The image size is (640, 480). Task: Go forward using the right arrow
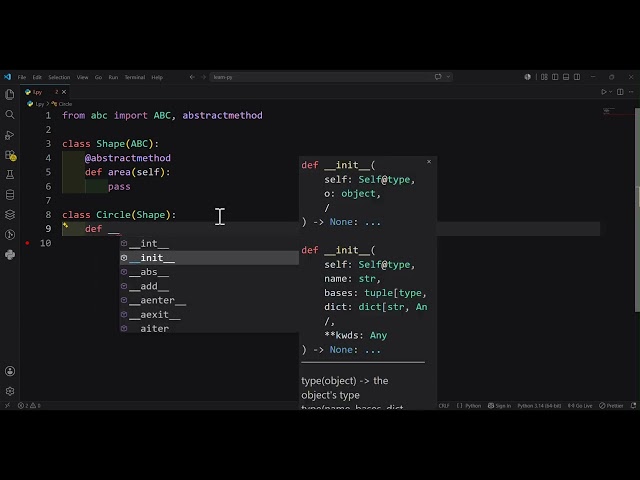click(x=203, y=77)
